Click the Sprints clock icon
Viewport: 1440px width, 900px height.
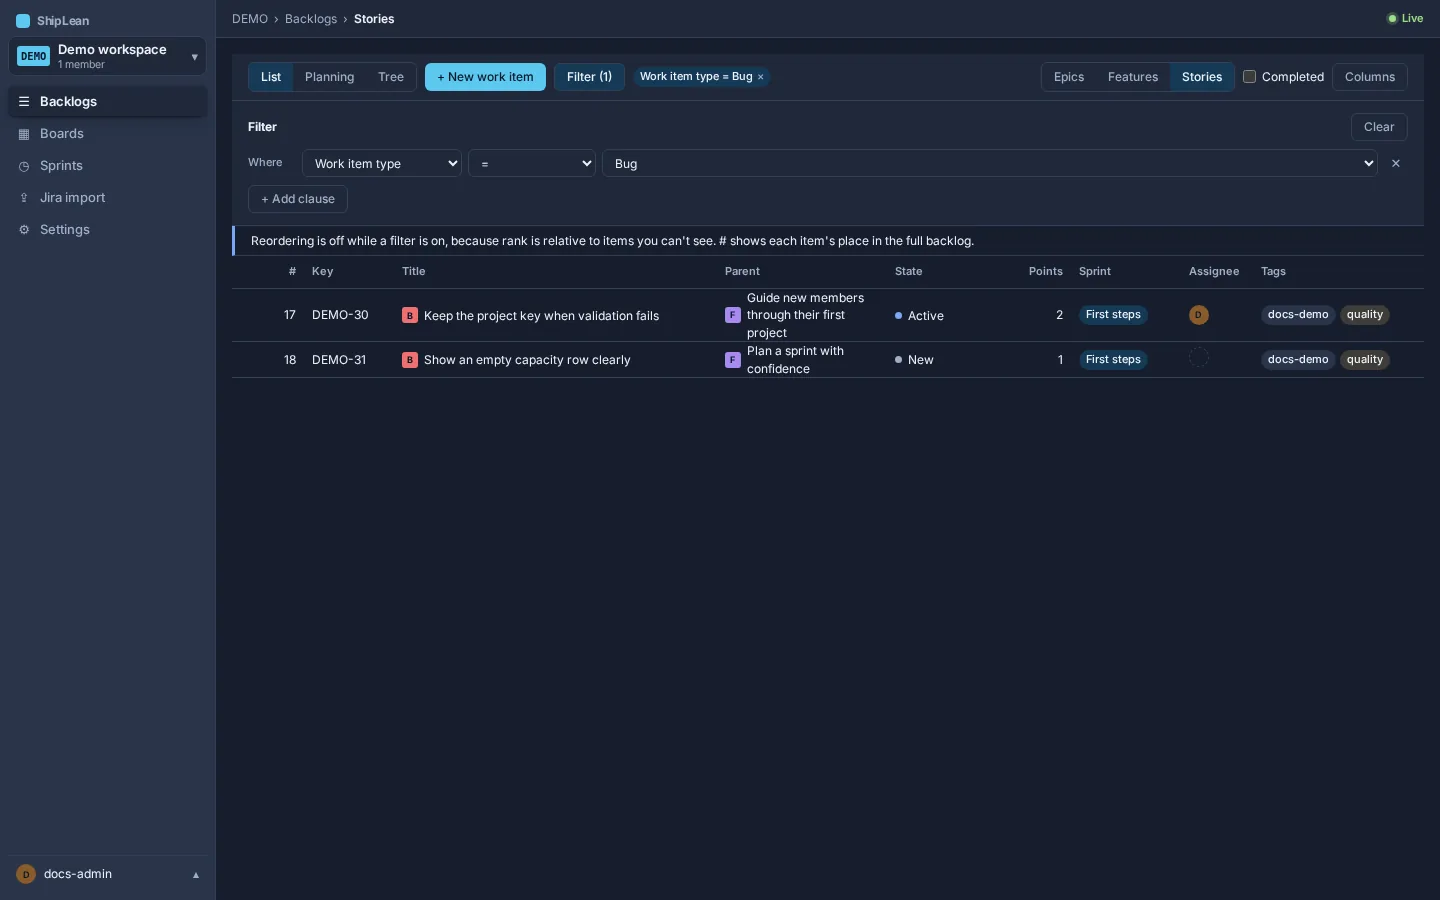(x=24, y=166)
